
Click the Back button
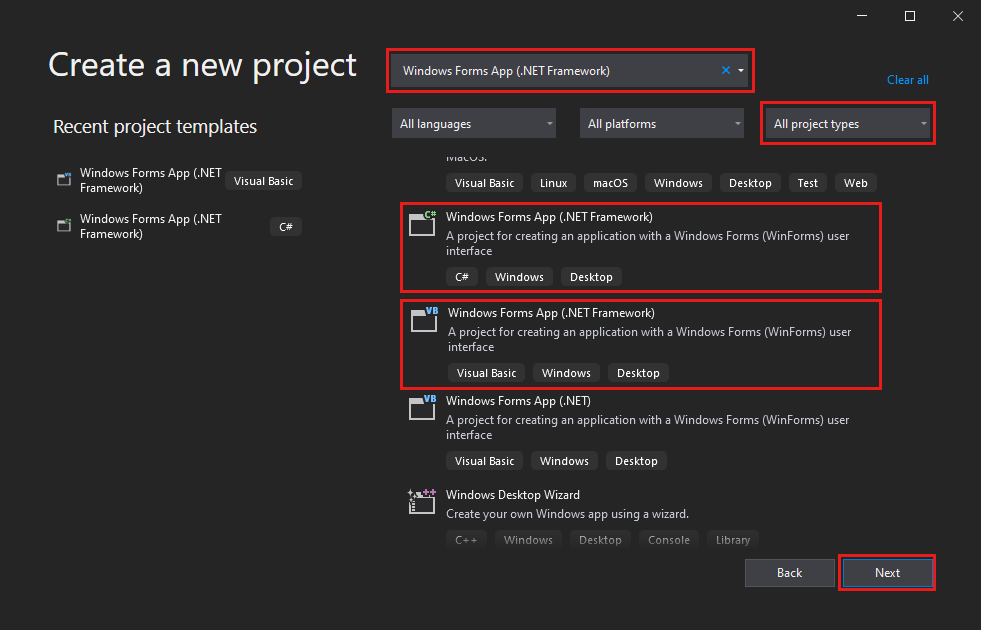tap(789, 572)
